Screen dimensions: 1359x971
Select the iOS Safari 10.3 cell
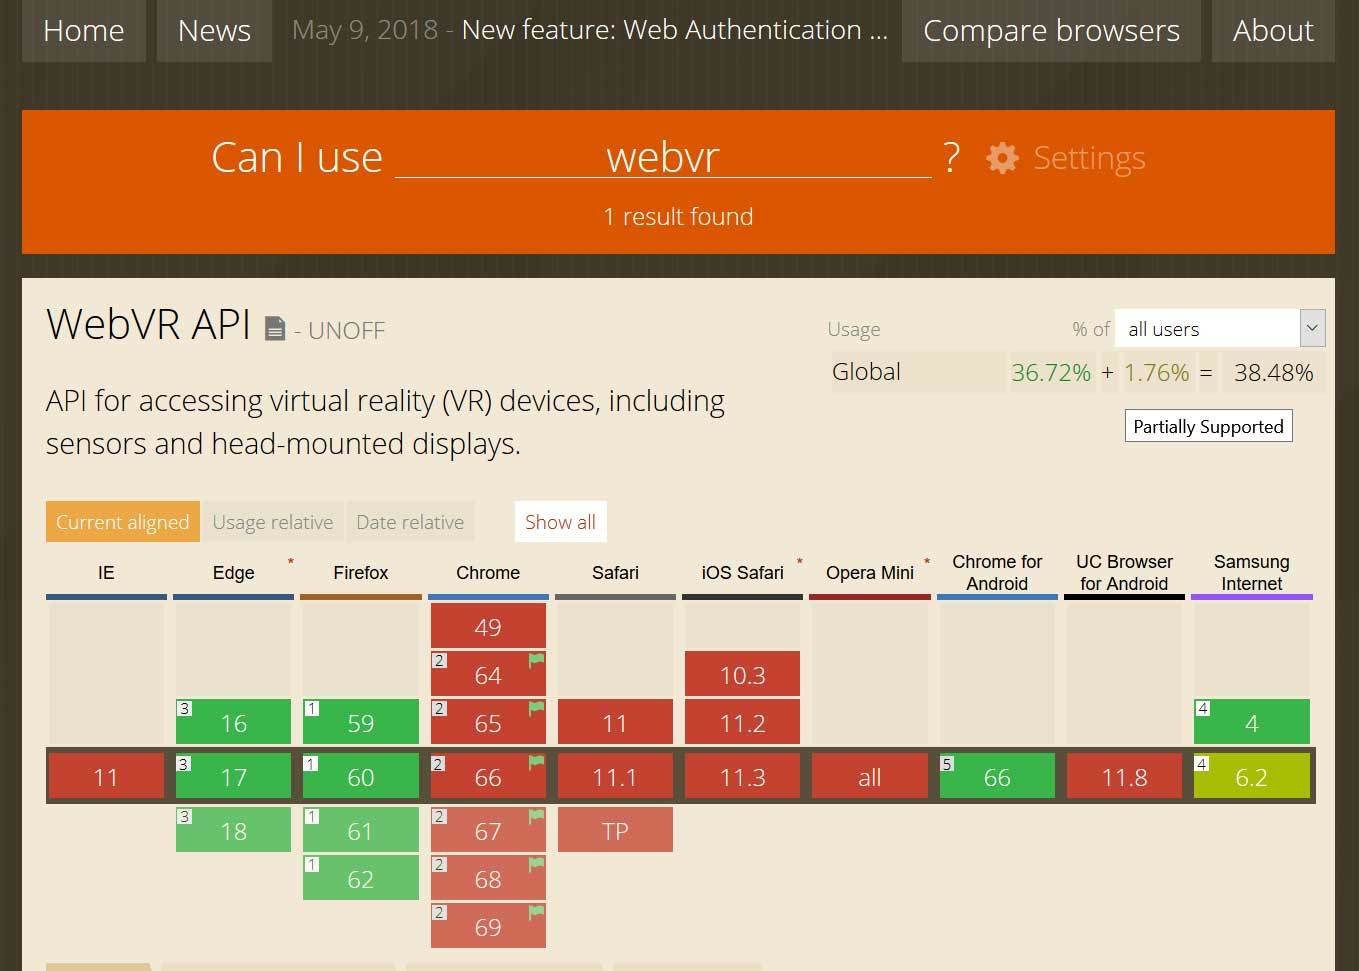[742, 675]
